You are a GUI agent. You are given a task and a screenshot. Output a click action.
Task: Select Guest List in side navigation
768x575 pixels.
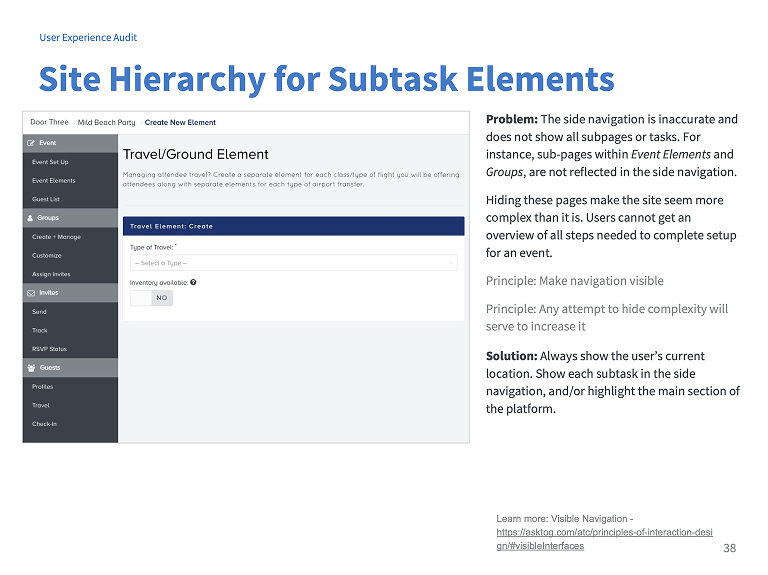[x=46, y=199]
